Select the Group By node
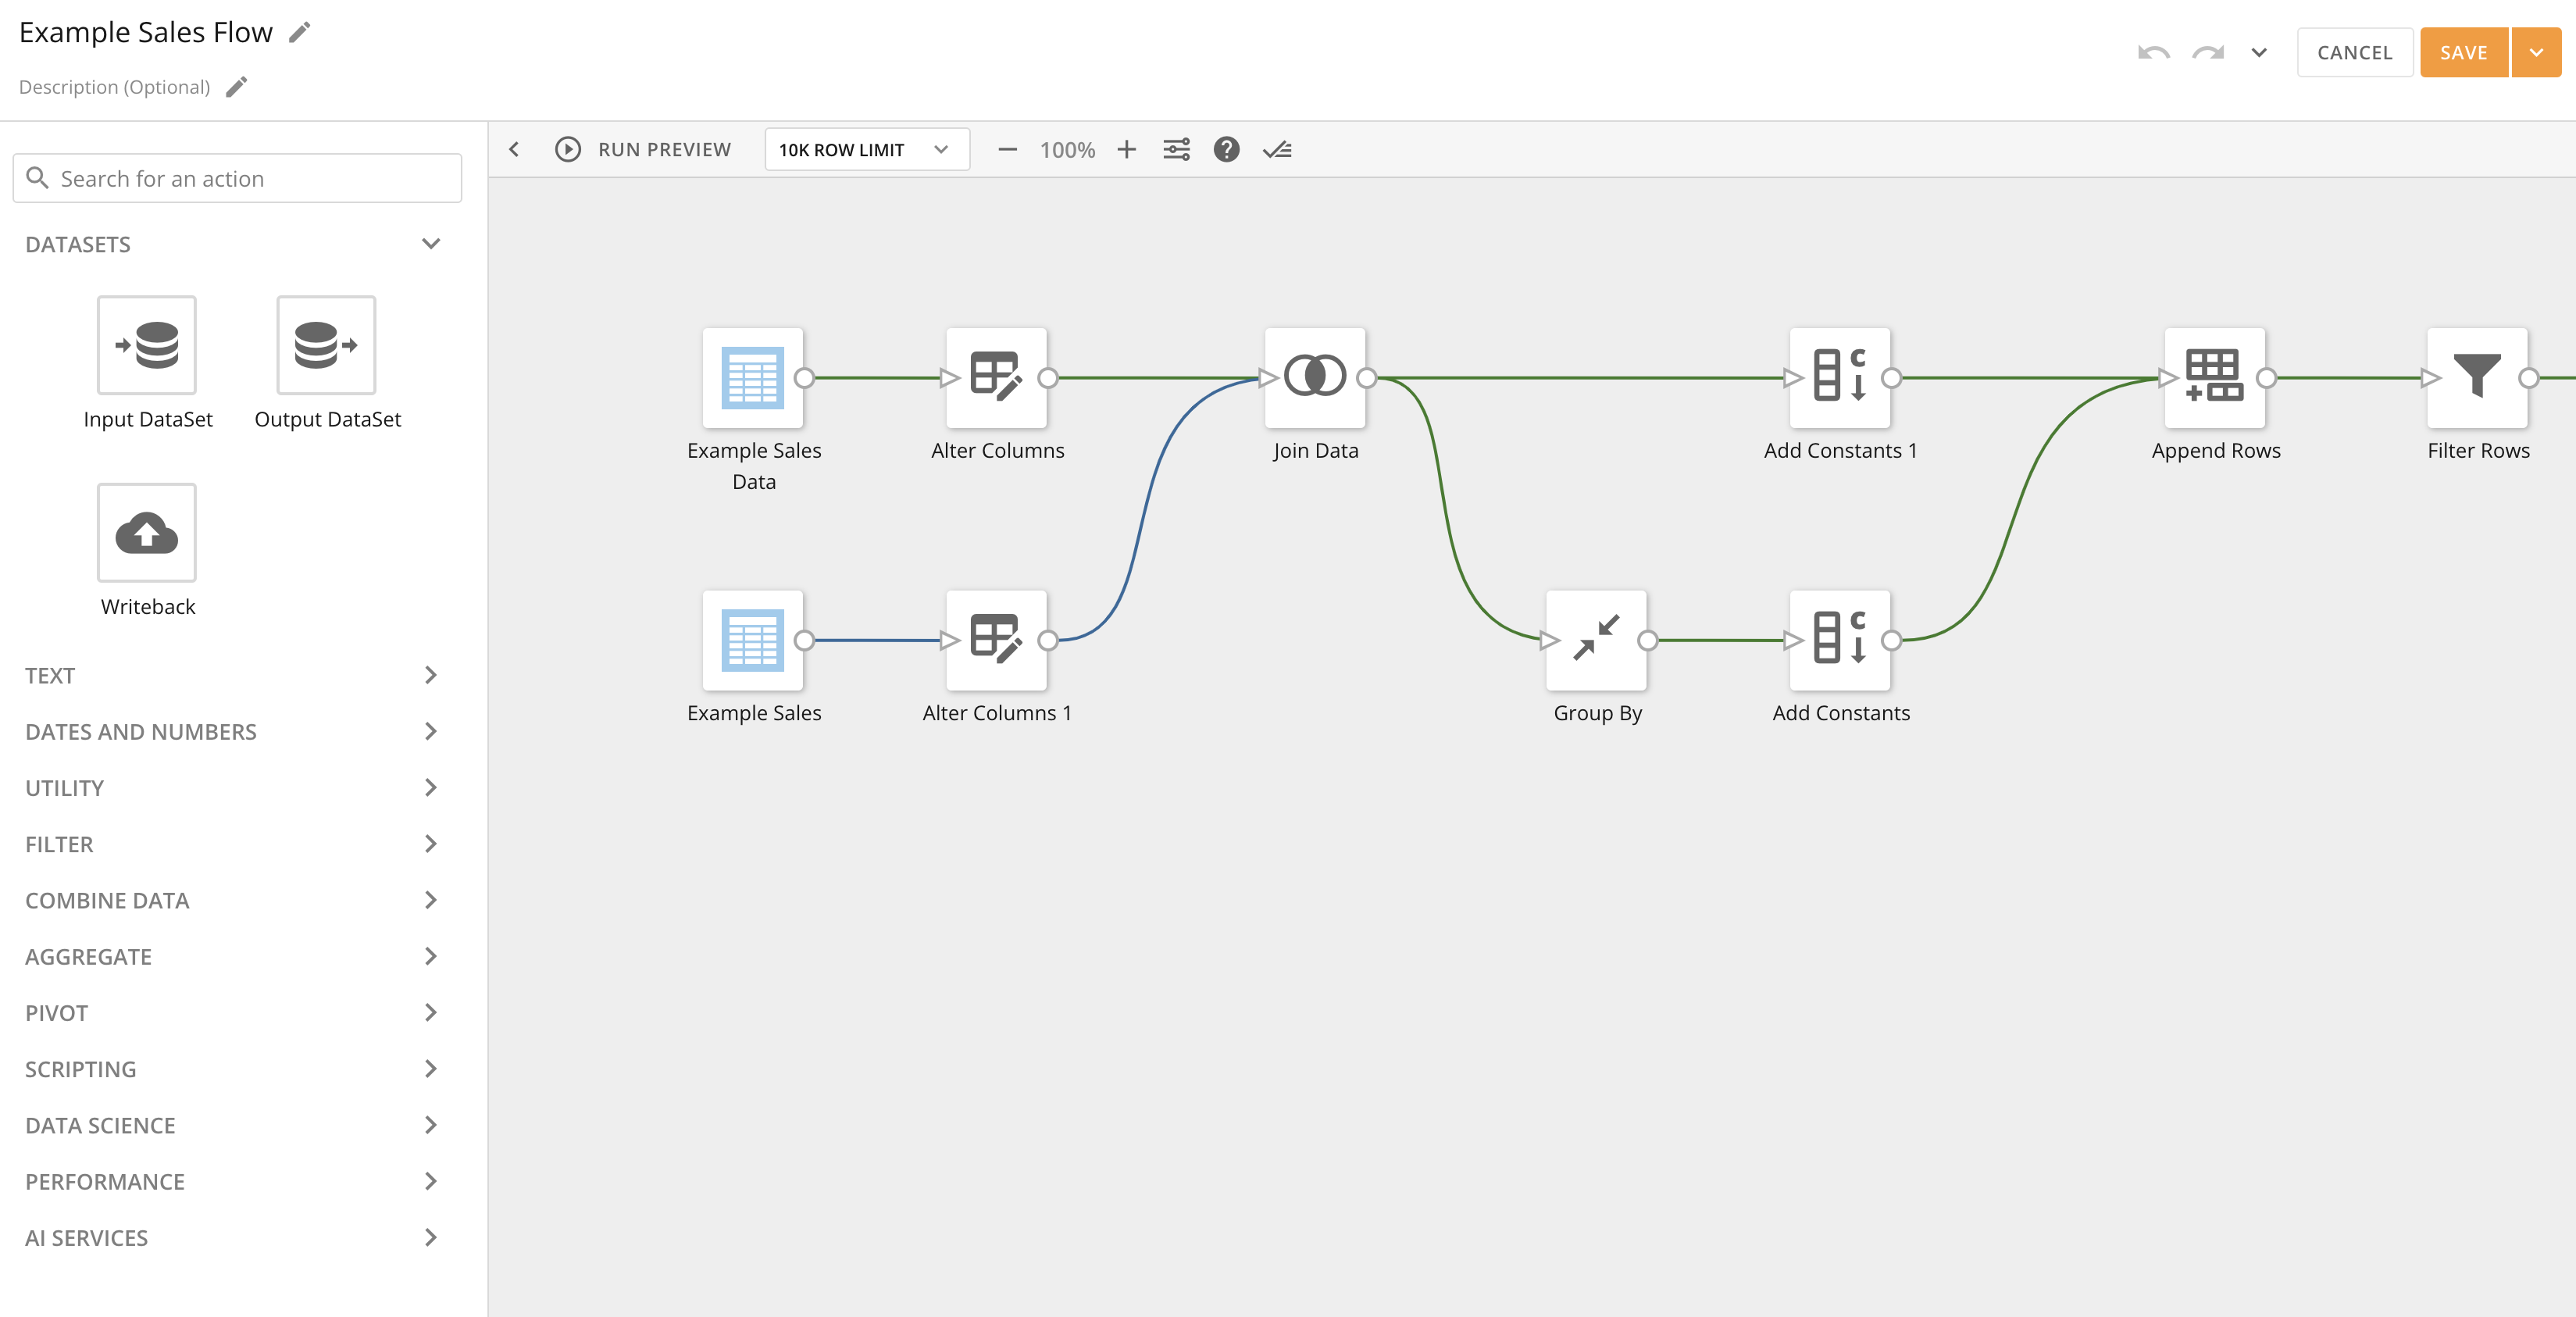This screenshot has height=1317, width=2576. click(x=1596, y=639)
